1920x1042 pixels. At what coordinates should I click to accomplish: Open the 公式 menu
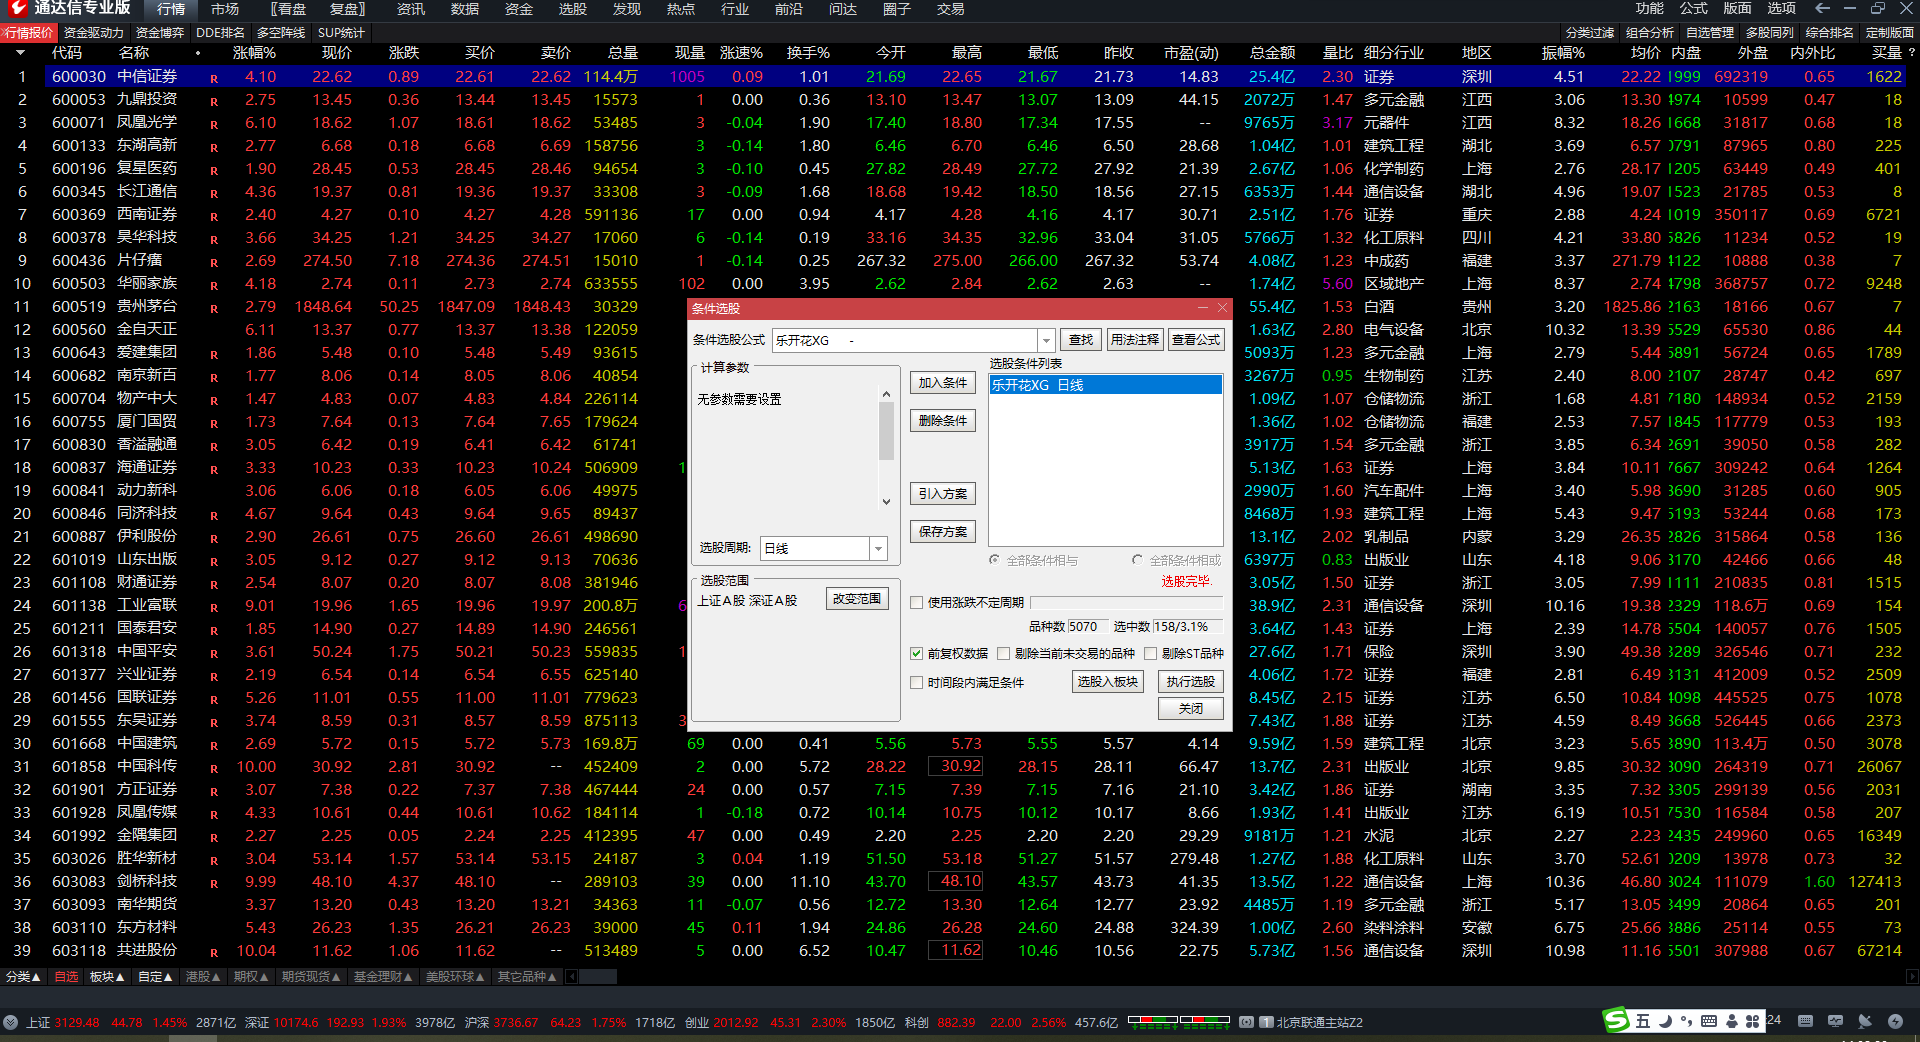point(1693,9)
